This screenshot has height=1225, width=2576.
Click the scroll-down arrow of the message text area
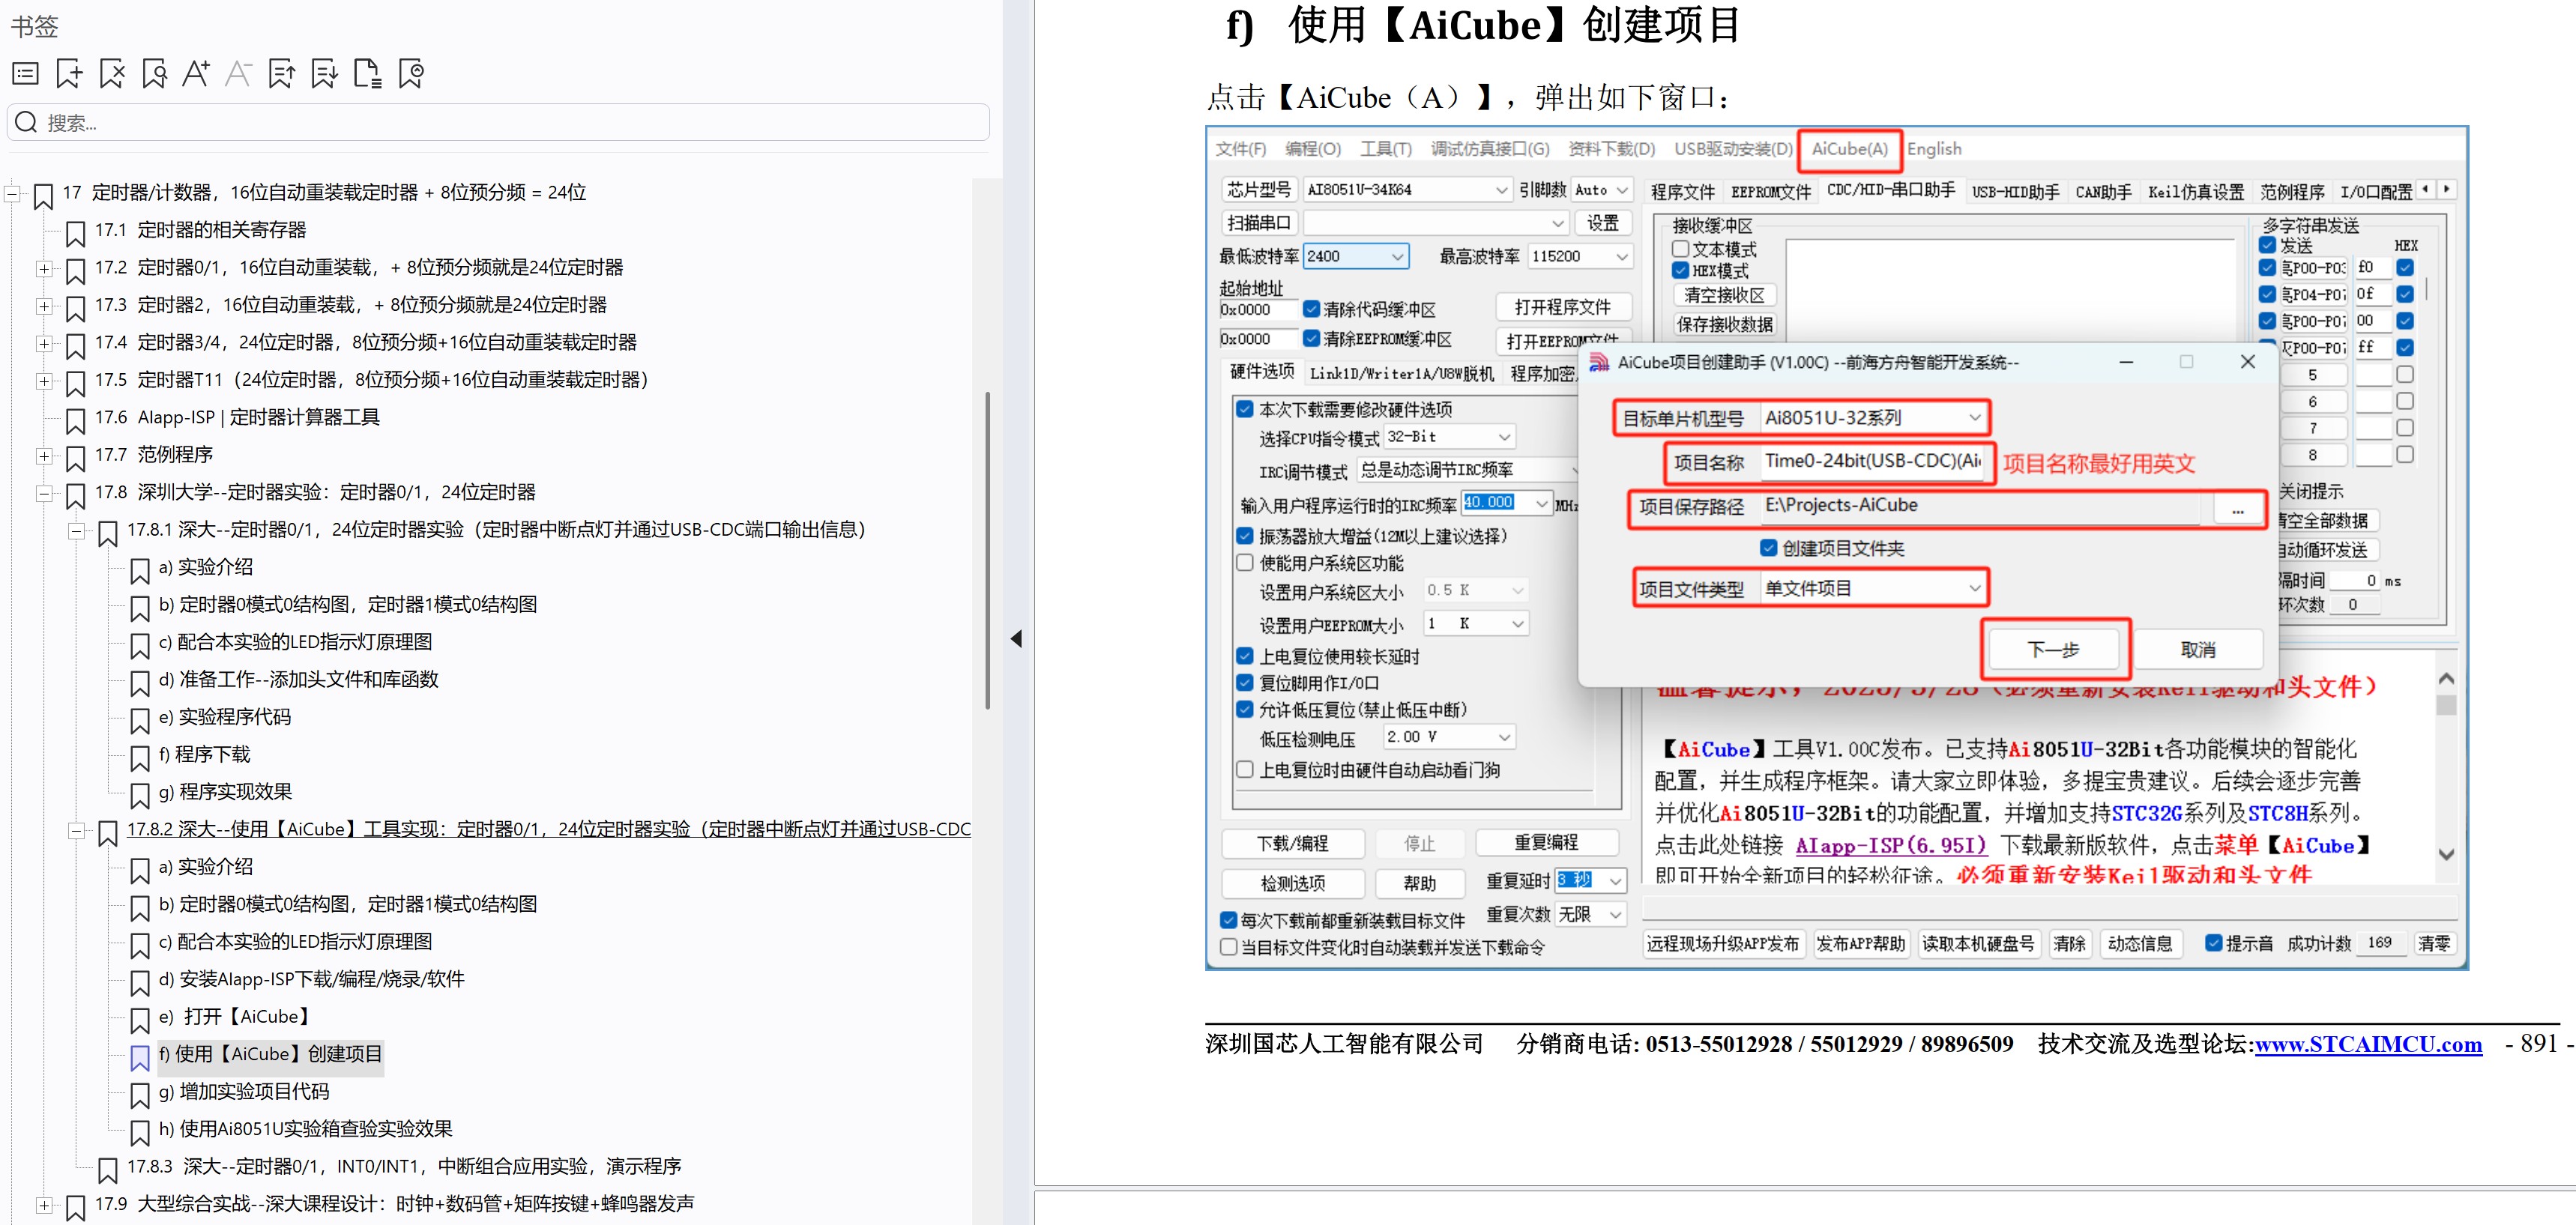tap(2446, 854)
